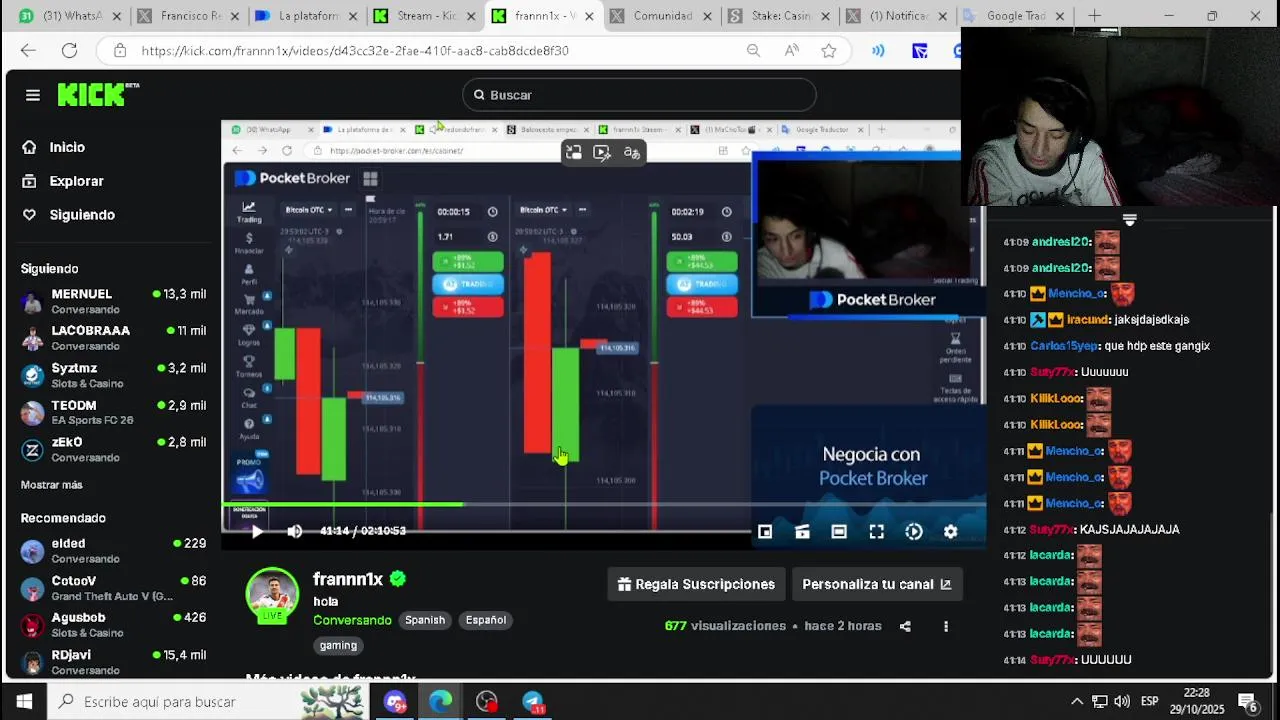Add page to favorites with the star
This screenshot has height=720, width=1280.
coord(828,51)
